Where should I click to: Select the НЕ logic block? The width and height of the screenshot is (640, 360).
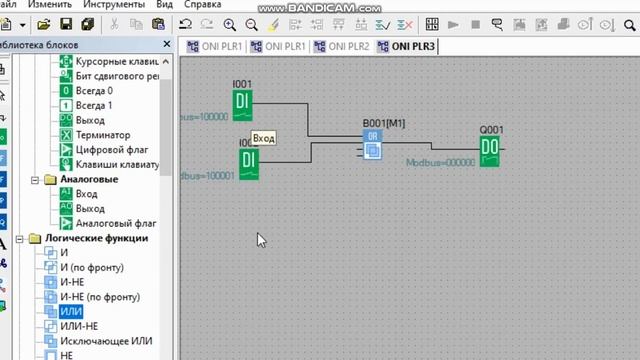58,355
